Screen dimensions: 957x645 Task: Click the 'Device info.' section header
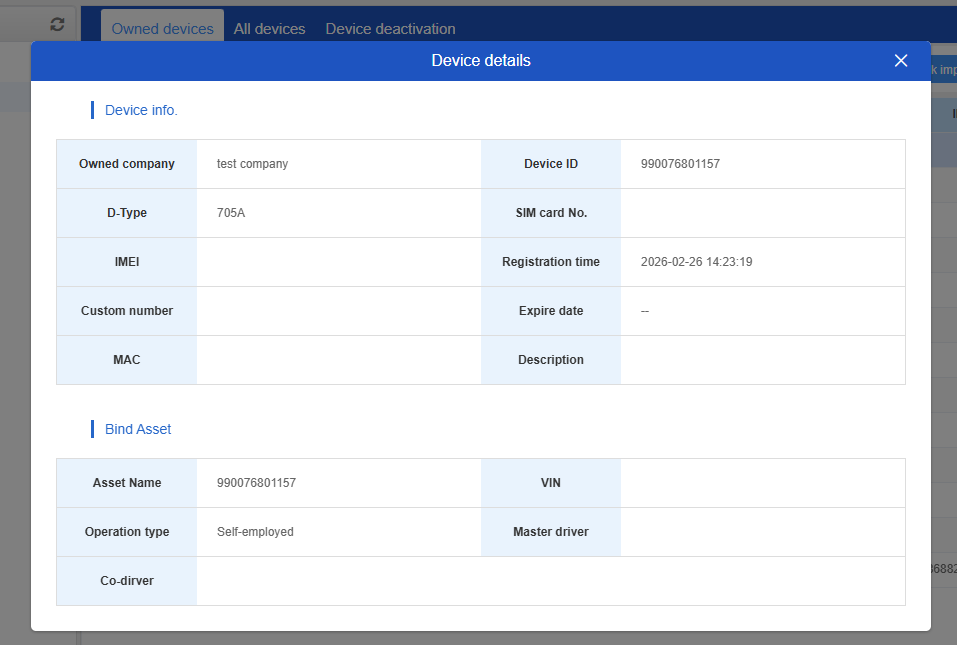[141, 110]
